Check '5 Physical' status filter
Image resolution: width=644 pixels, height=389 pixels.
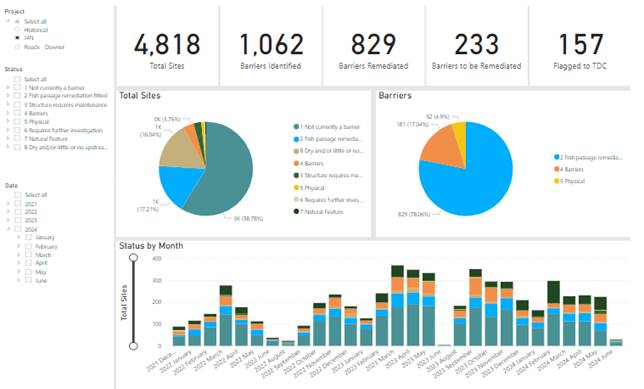point(17,122)
